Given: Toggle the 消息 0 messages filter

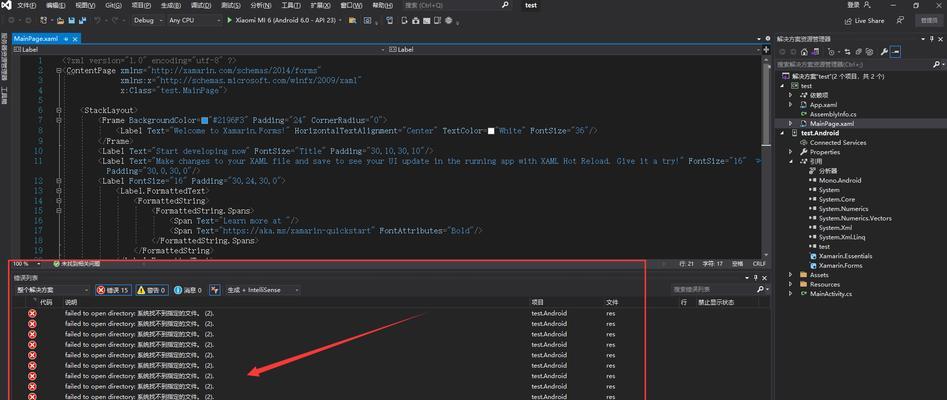Looking at the screenshot, I should click(x=188, y=290).
